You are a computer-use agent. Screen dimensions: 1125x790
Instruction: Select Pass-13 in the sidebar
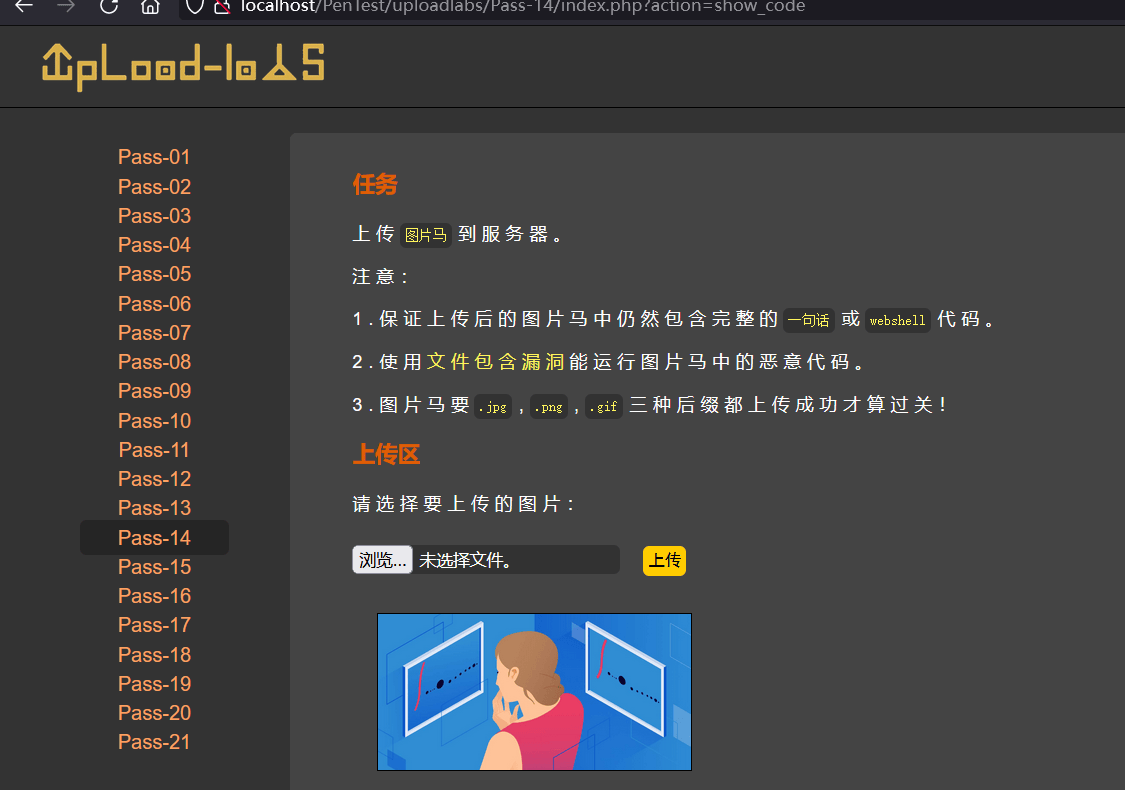tap(154, 508)
